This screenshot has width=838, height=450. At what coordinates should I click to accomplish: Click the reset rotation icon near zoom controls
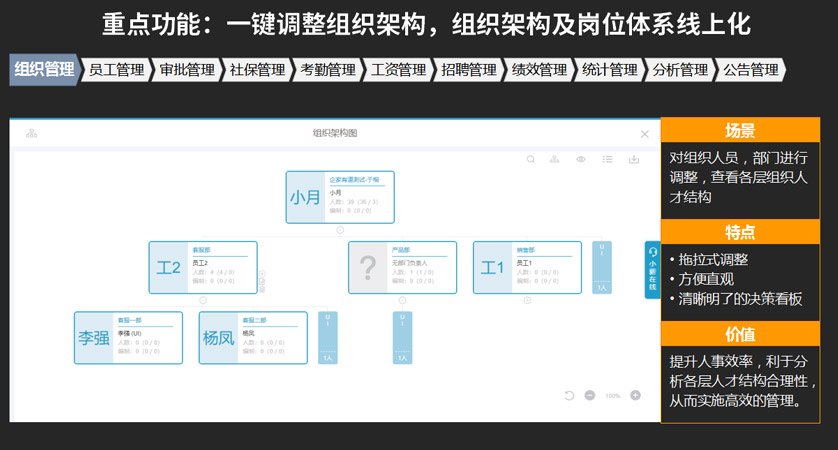coord(569,396)
